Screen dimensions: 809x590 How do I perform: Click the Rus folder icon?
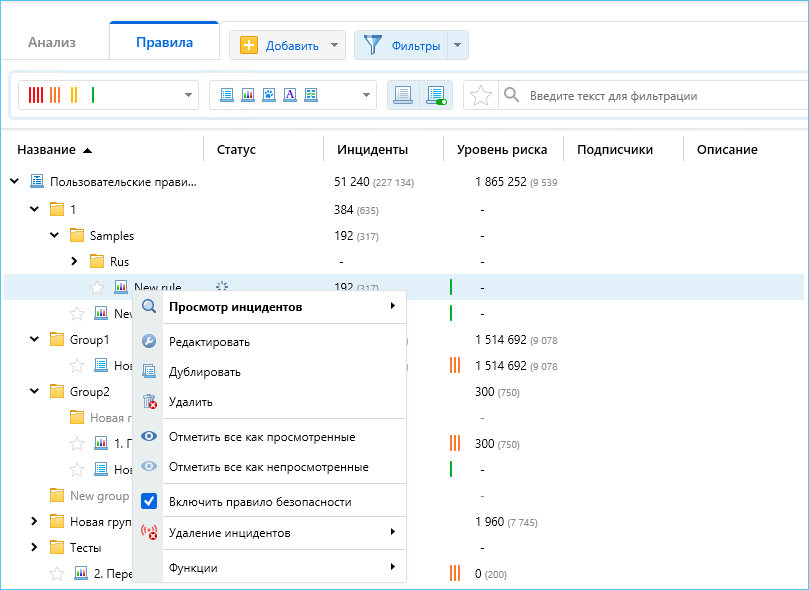(x=97, y=261)
